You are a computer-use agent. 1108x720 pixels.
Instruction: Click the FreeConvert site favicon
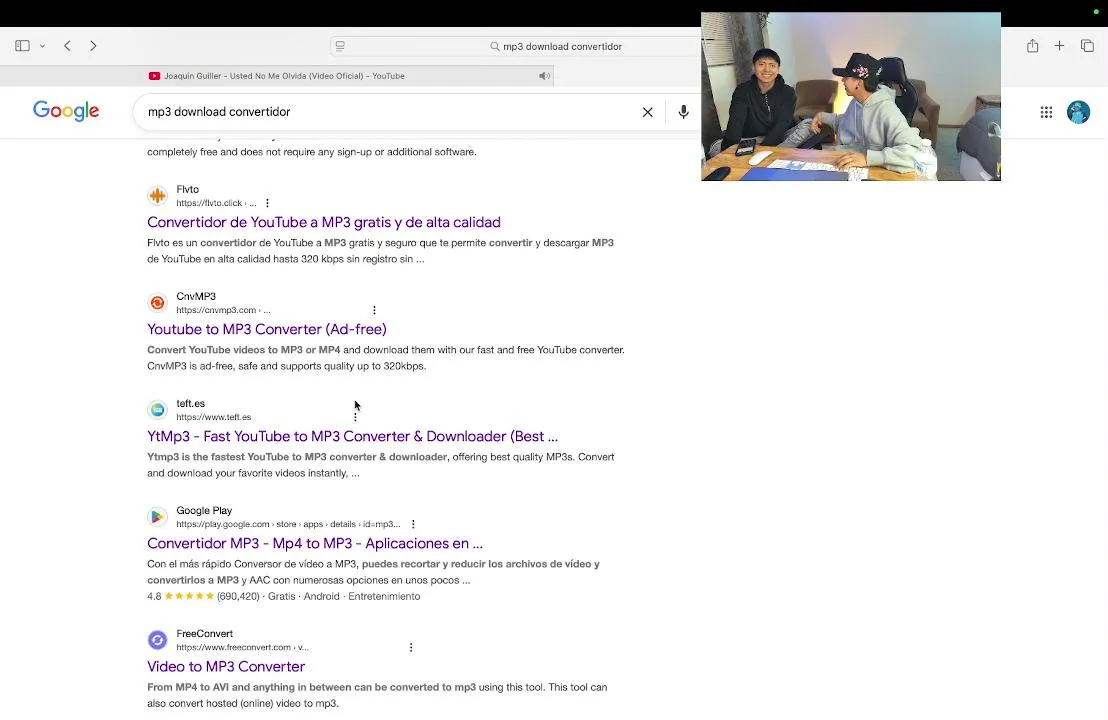tap(158, 640)
